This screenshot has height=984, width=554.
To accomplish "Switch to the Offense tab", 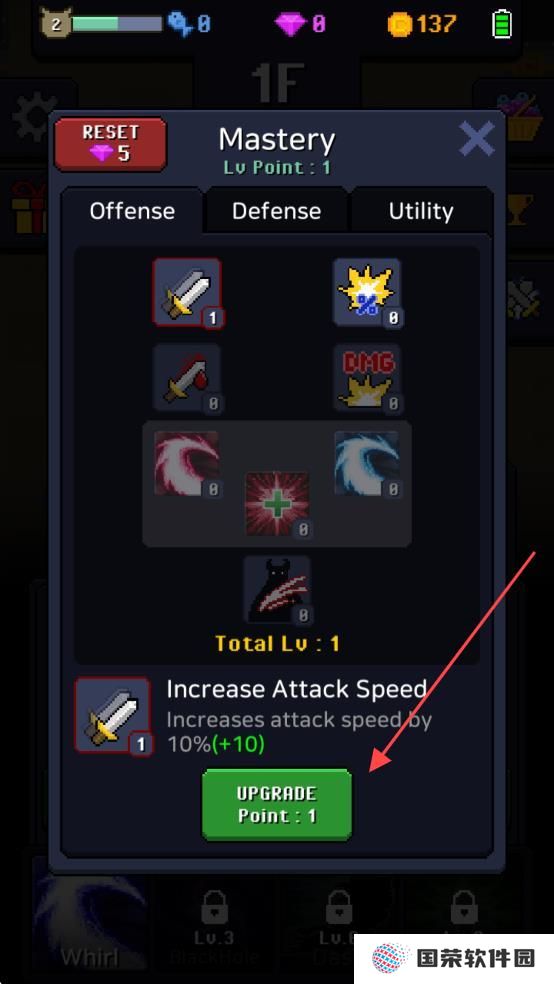I will click(x=132, y=211).
